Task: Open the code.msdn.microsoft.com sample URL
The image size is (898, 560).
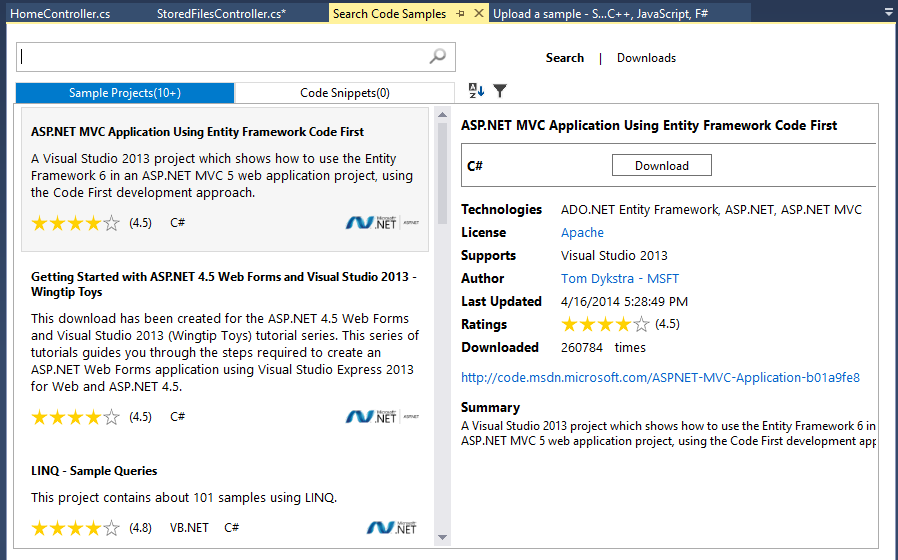Action: (660, 377)
